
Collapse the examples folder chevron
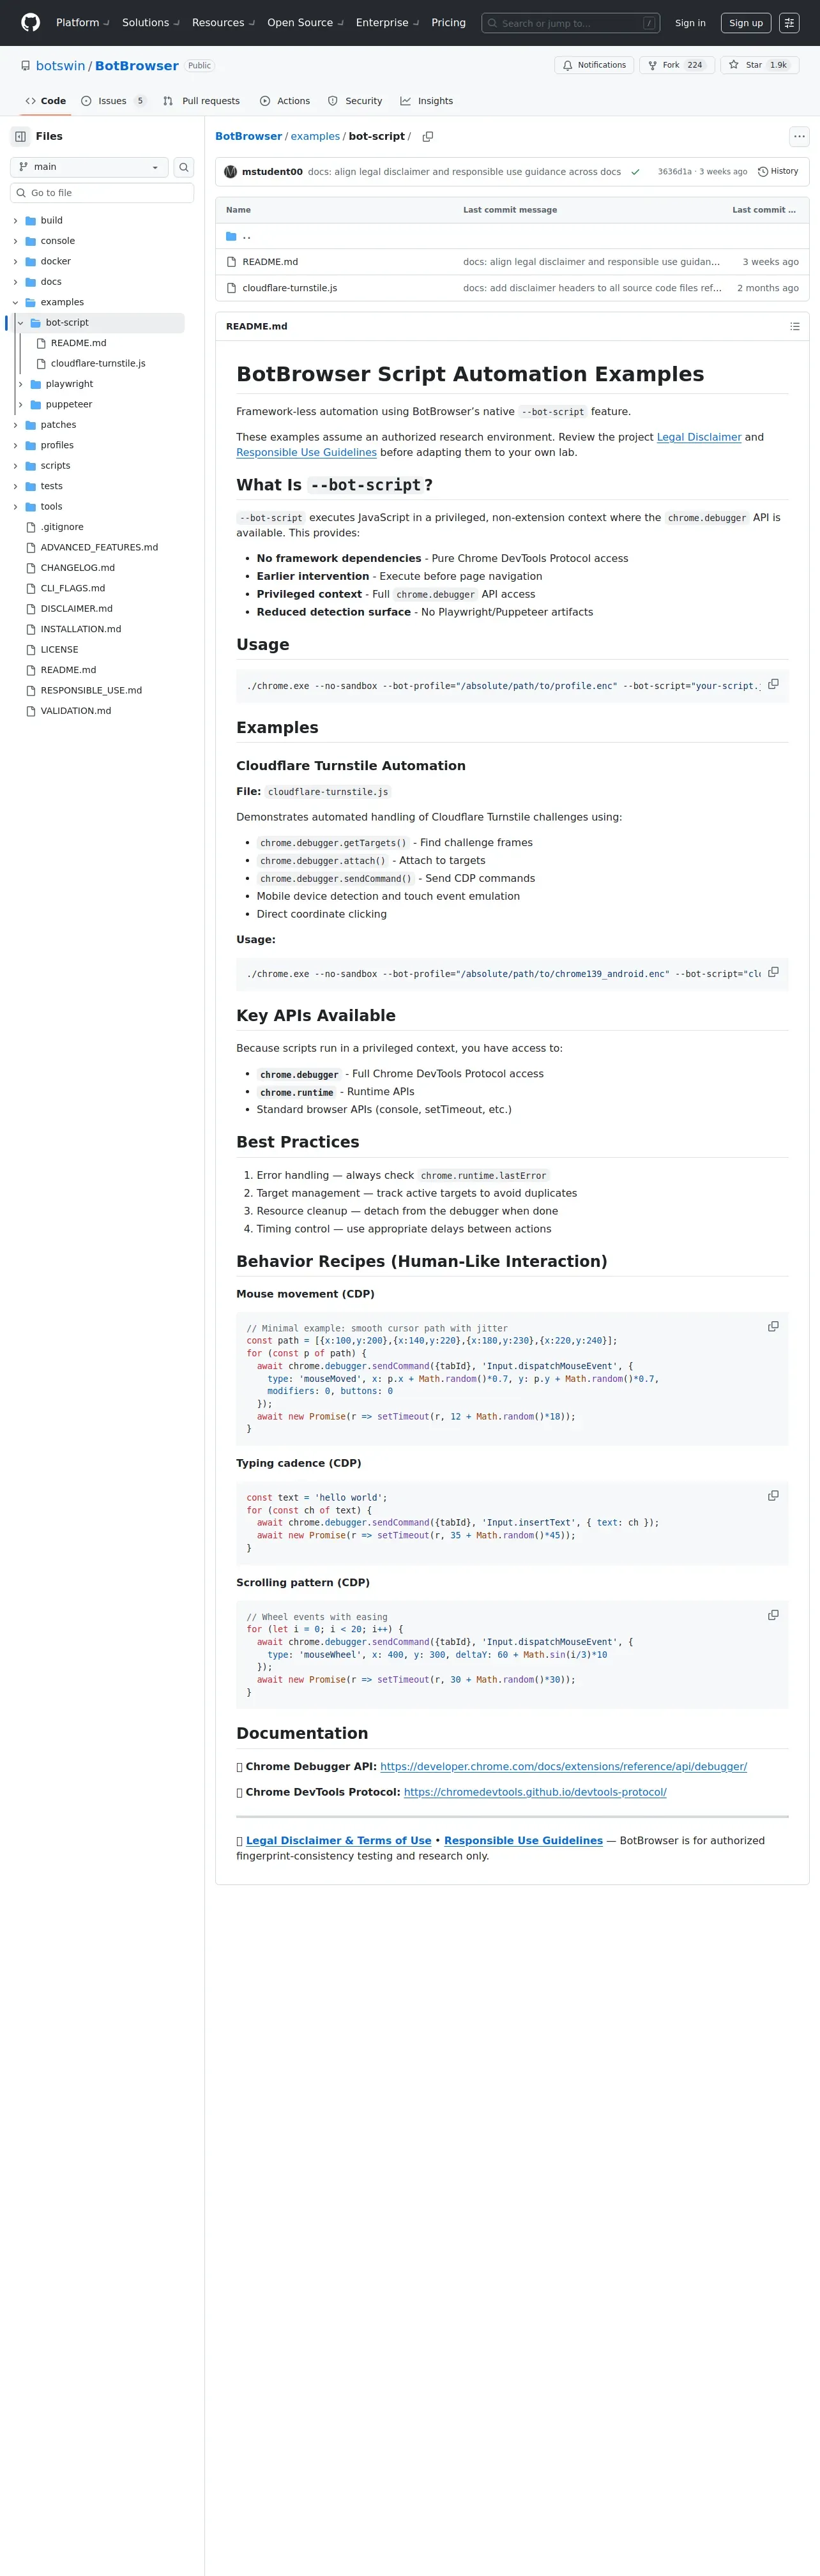click(15, 302)
